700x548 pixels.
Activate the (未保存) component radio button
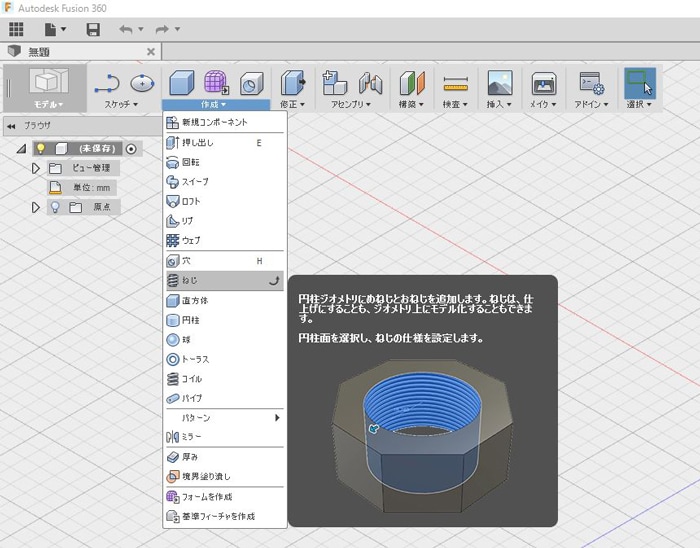[x=131, y=149]
